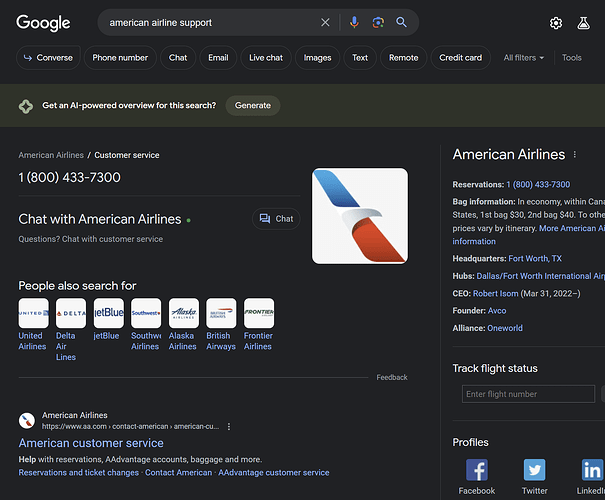Open American Airlines panel more options
The image size is (605, 500).
pos(575,155)
